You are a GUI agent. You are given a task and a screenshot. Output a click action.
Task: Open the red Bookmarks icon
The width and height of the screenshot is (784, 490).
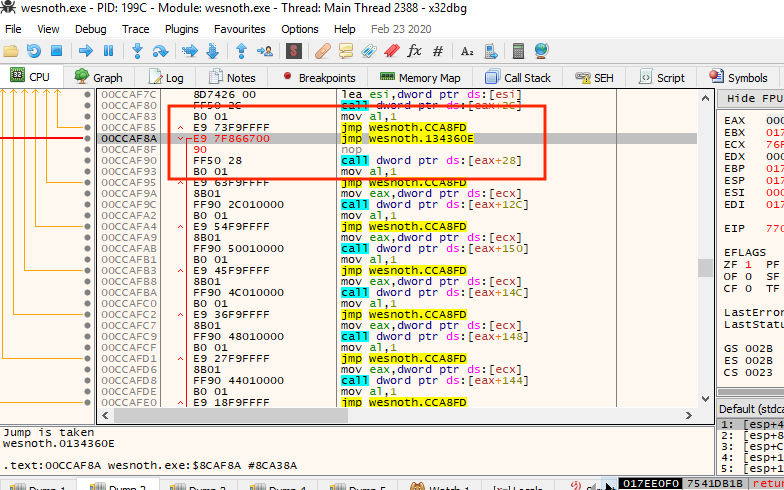point(392,50)
